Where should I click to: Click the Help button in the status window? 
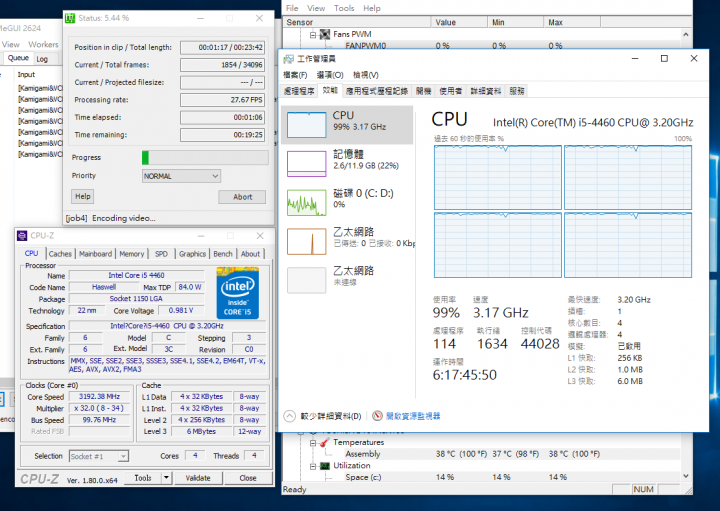tap(83, 196)
